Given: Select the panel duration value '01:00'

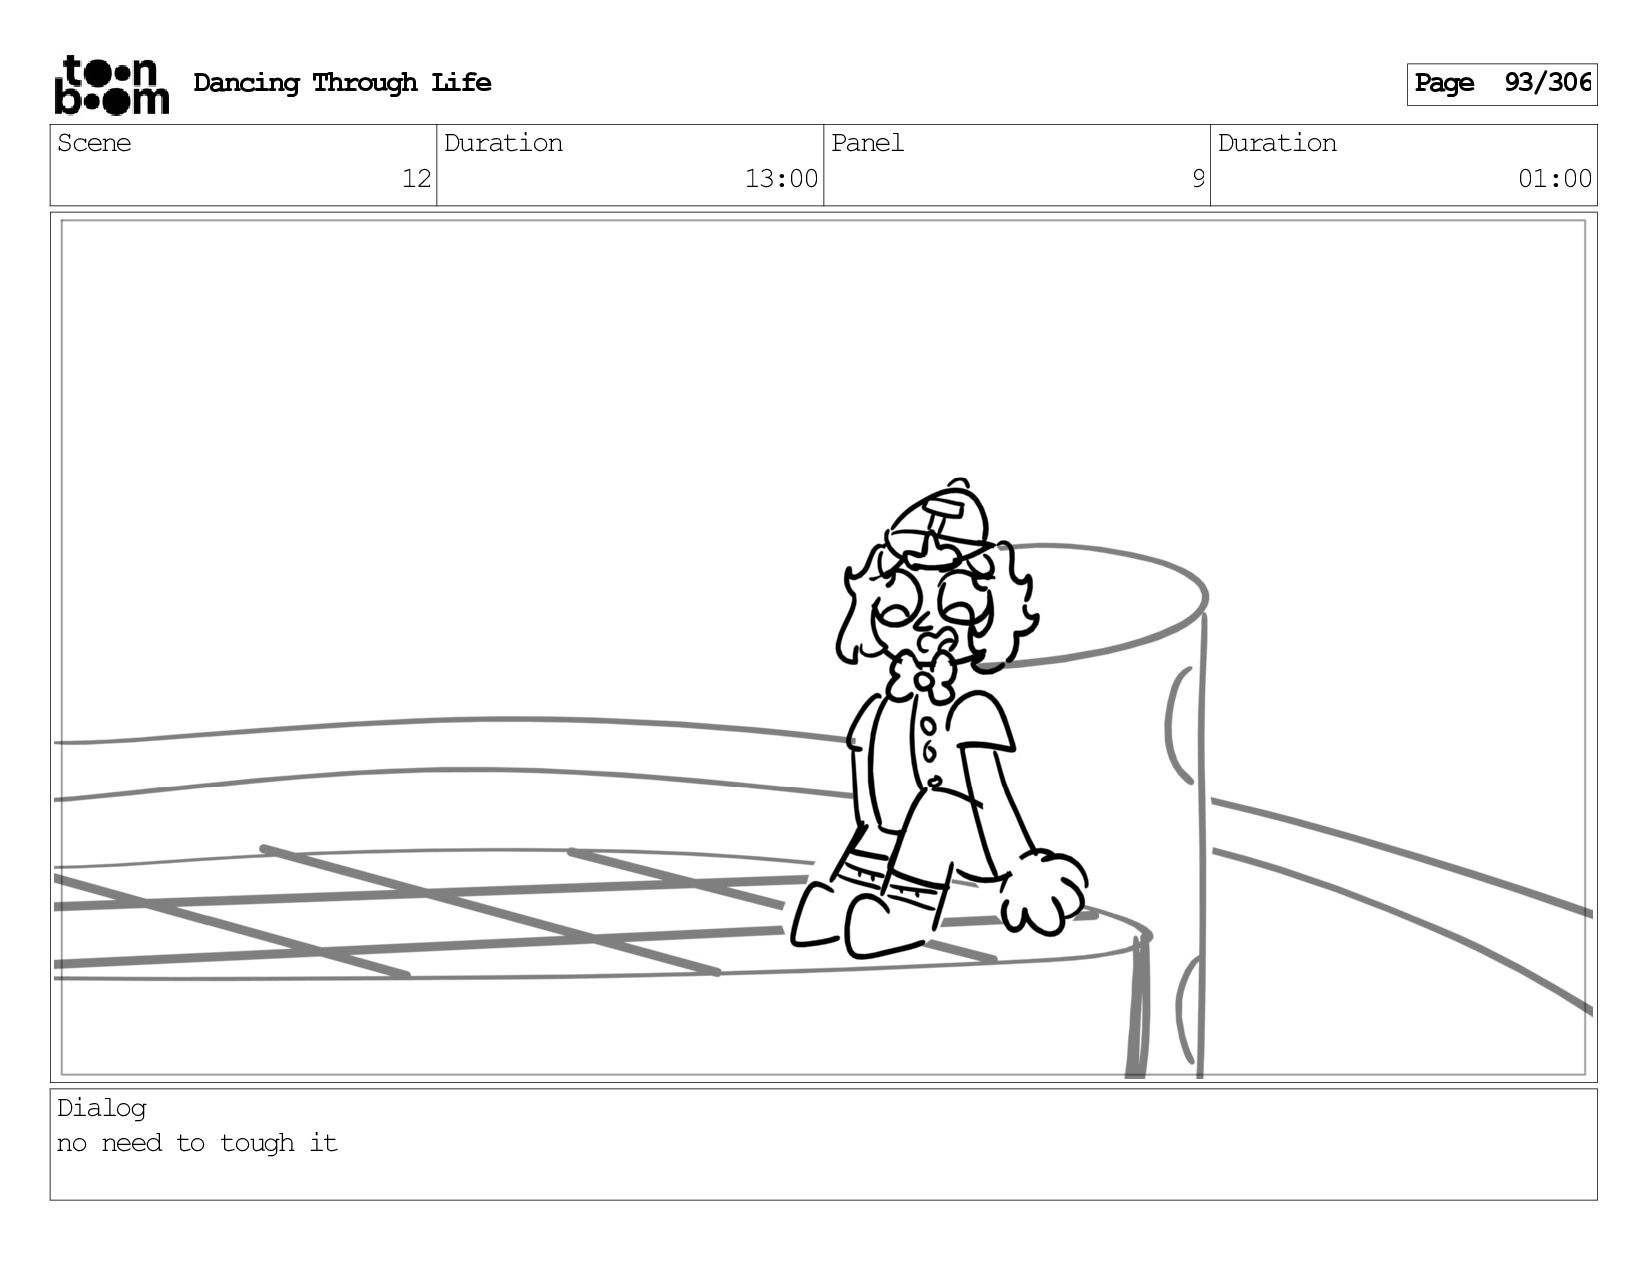Looking at the screenshot, I should tap(1555, 179).
